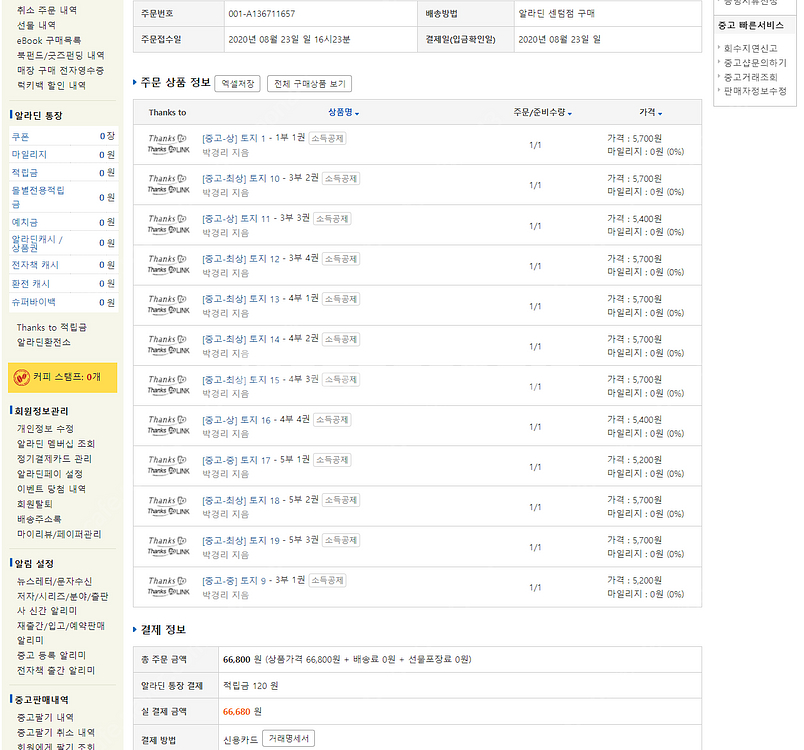804x750 pixels.
Task: Open product link 토지 18 - 5부 2권
Action: 260,500
